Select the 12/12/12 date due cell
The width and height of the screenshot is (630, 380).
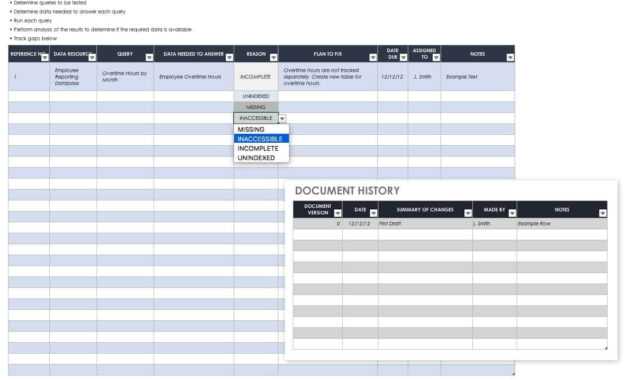click(x=393, y=77)
